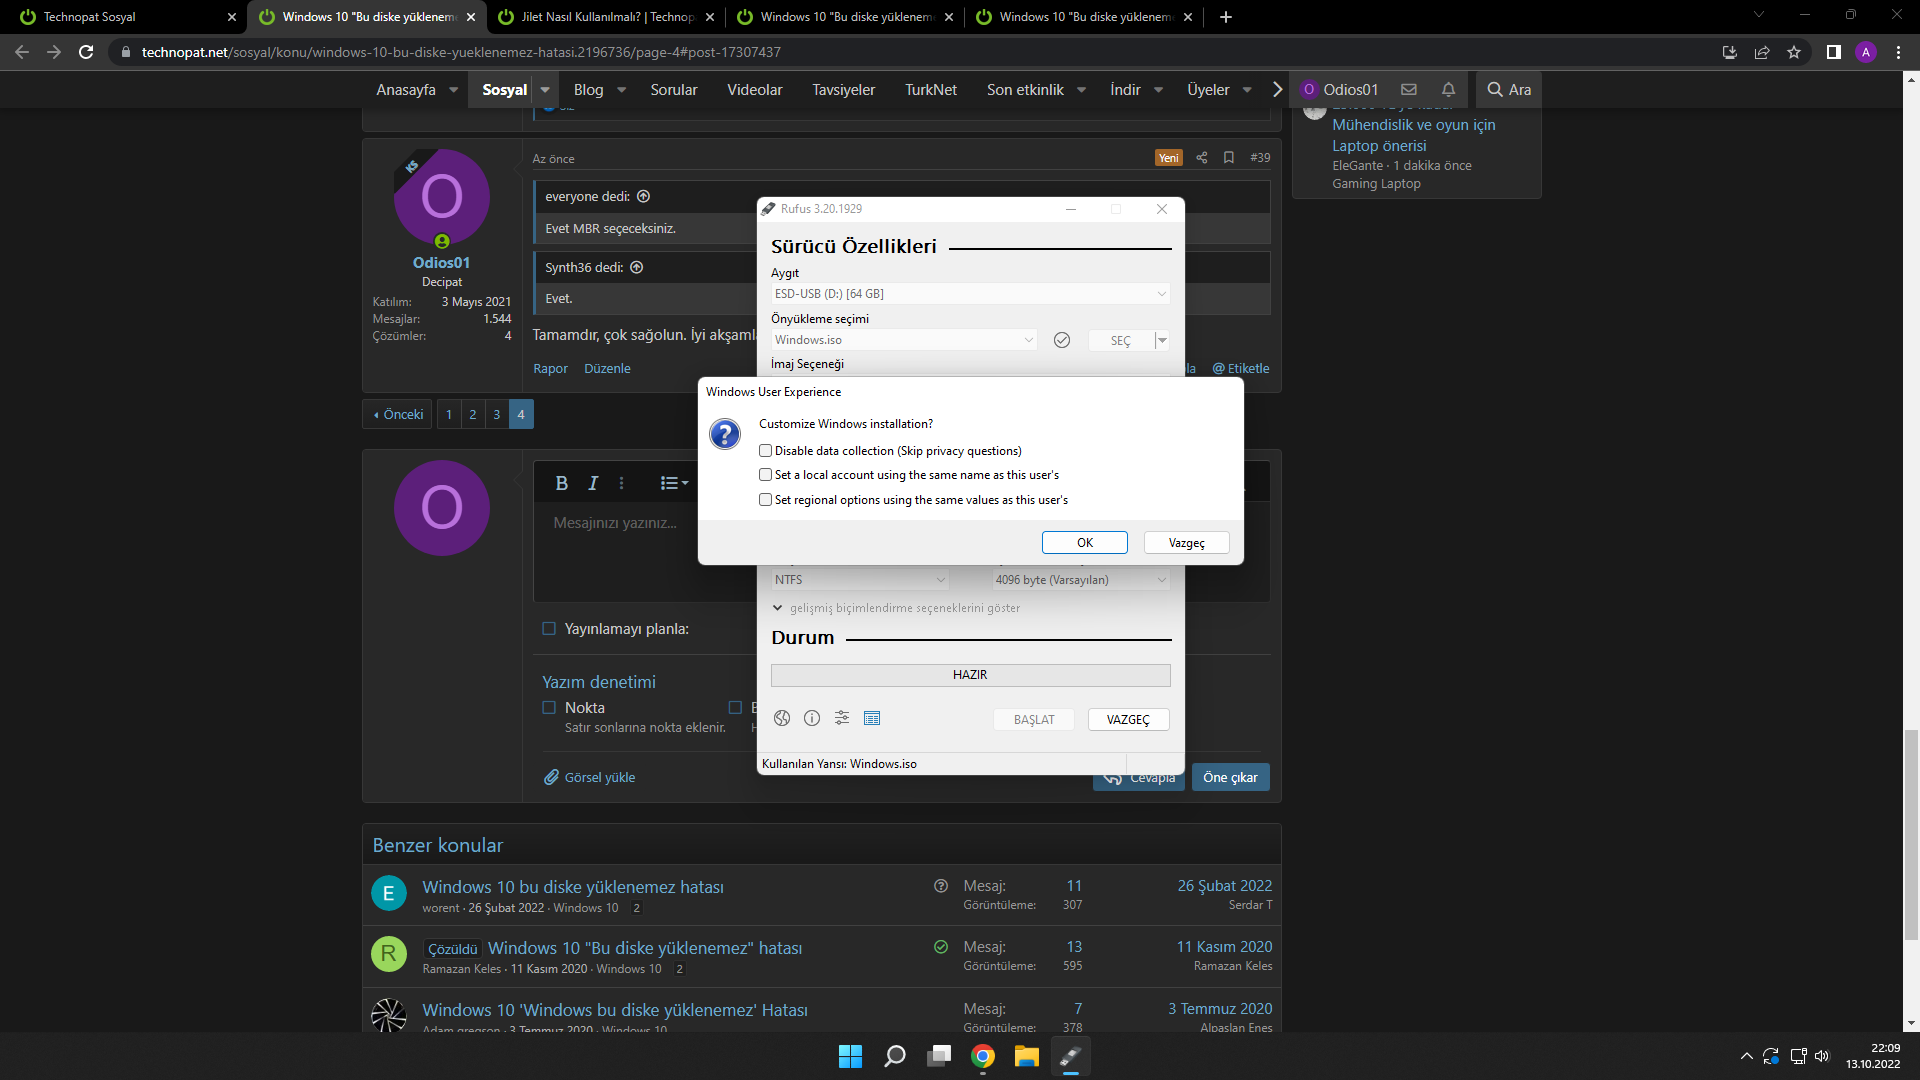
Task: Click the Rufus language globe icon
Action: [782, 718]
